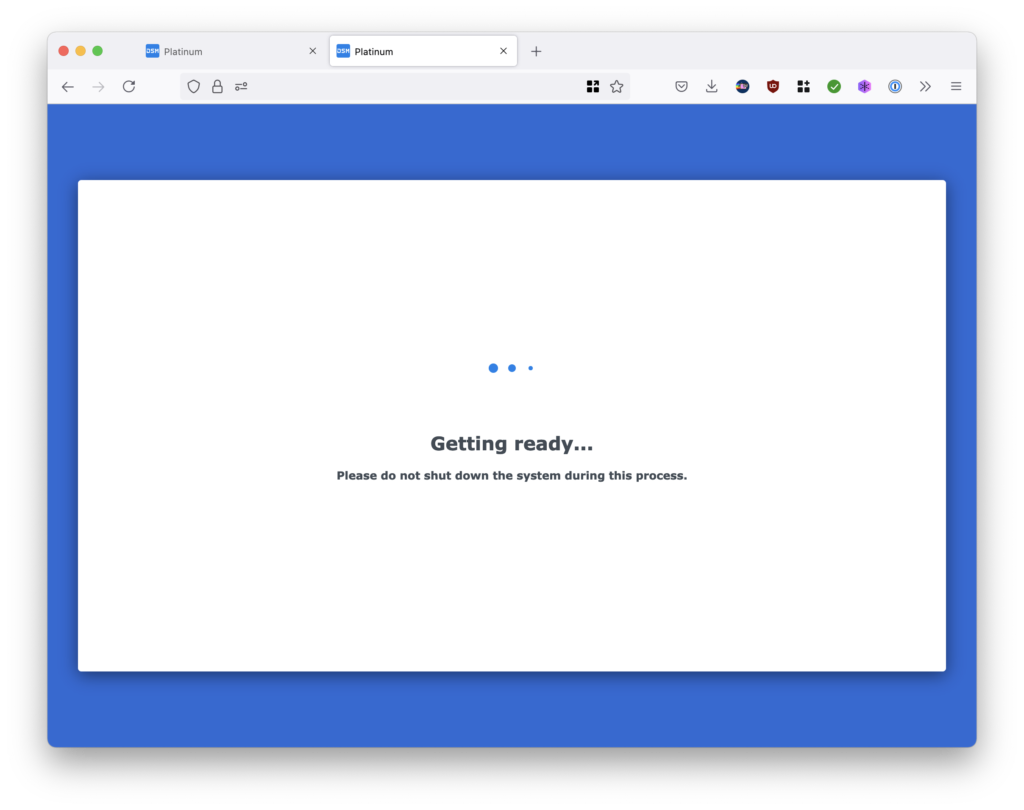Close the active Platinum tab

pos(504,51)
